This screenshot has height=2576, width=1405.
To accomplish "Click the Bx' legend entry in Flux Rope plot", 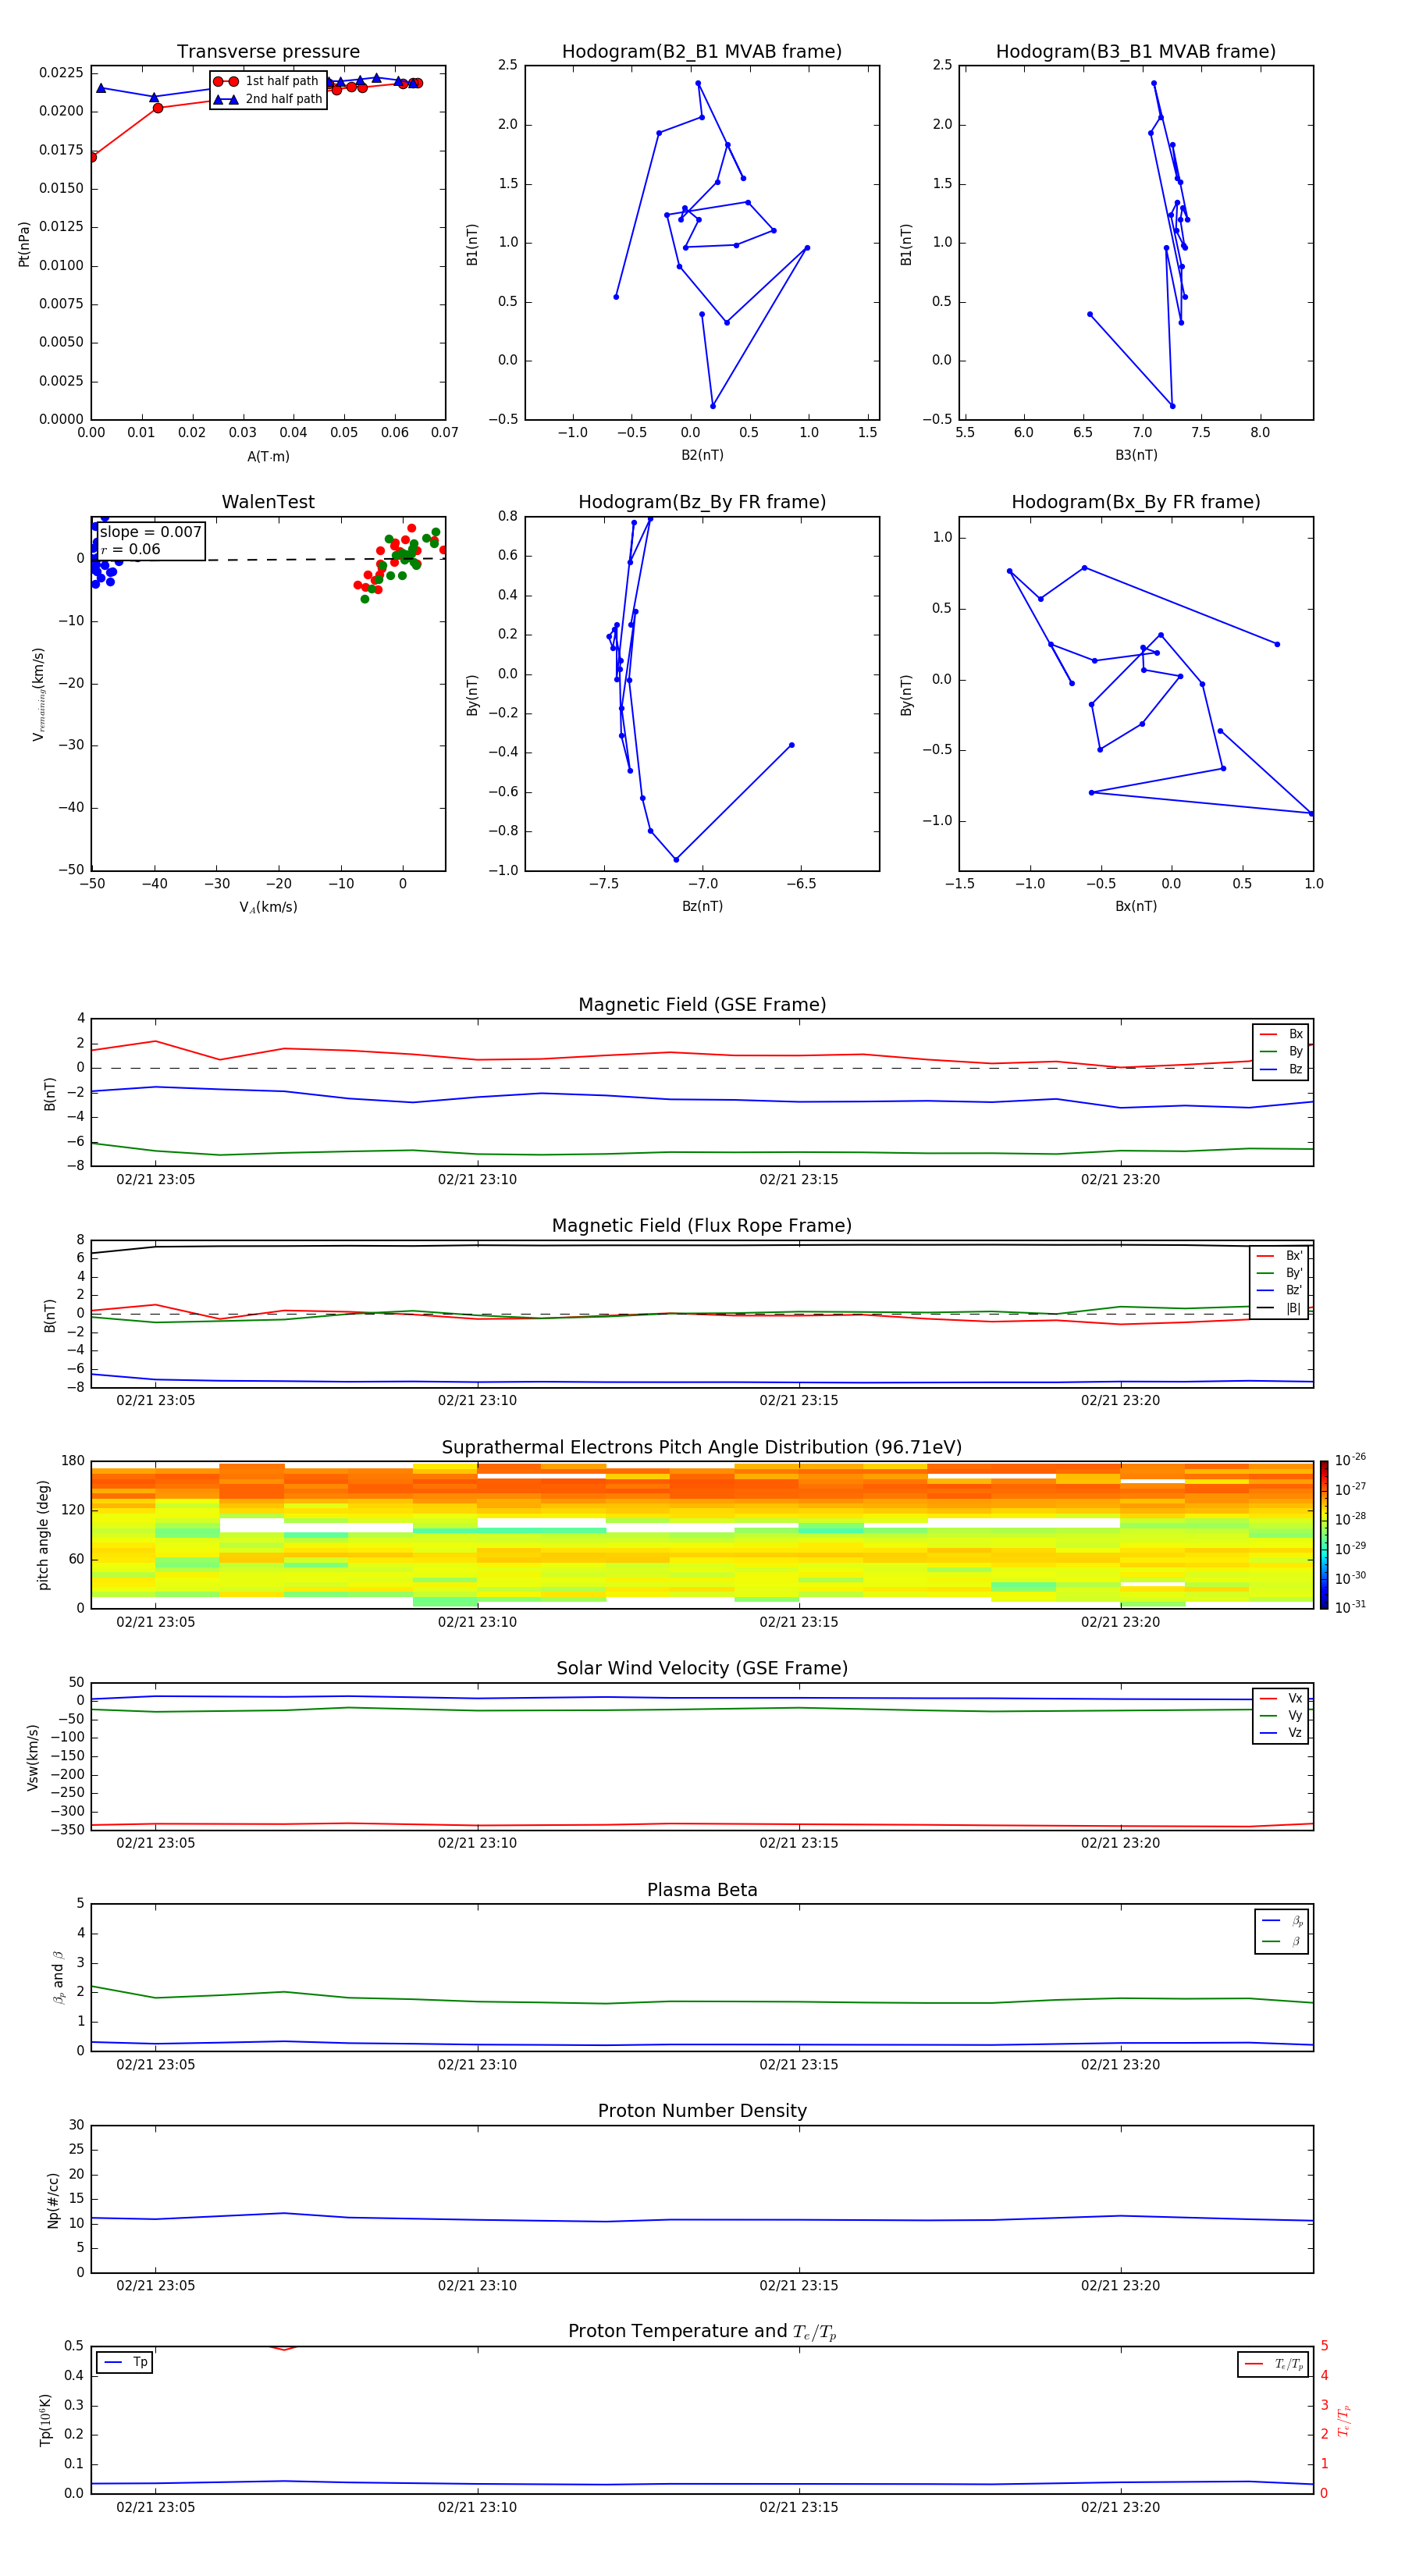I will [1279, 1256].
